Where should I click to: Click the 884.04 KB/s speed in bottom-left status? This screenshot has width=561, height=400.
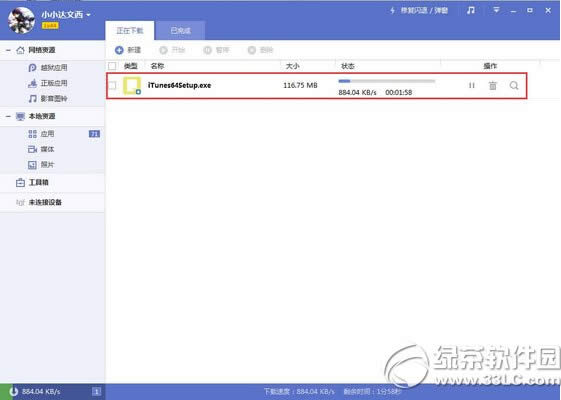pos(41,392)
